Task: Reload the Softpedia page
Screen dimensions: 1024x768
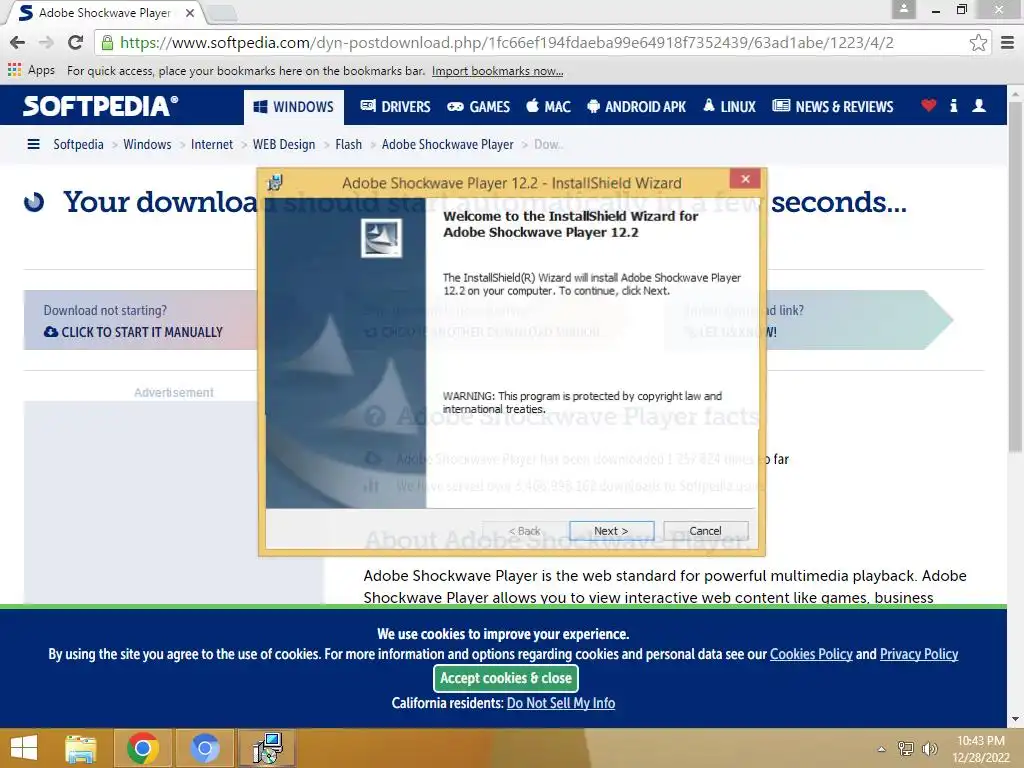Action: (x=75, y=42)
